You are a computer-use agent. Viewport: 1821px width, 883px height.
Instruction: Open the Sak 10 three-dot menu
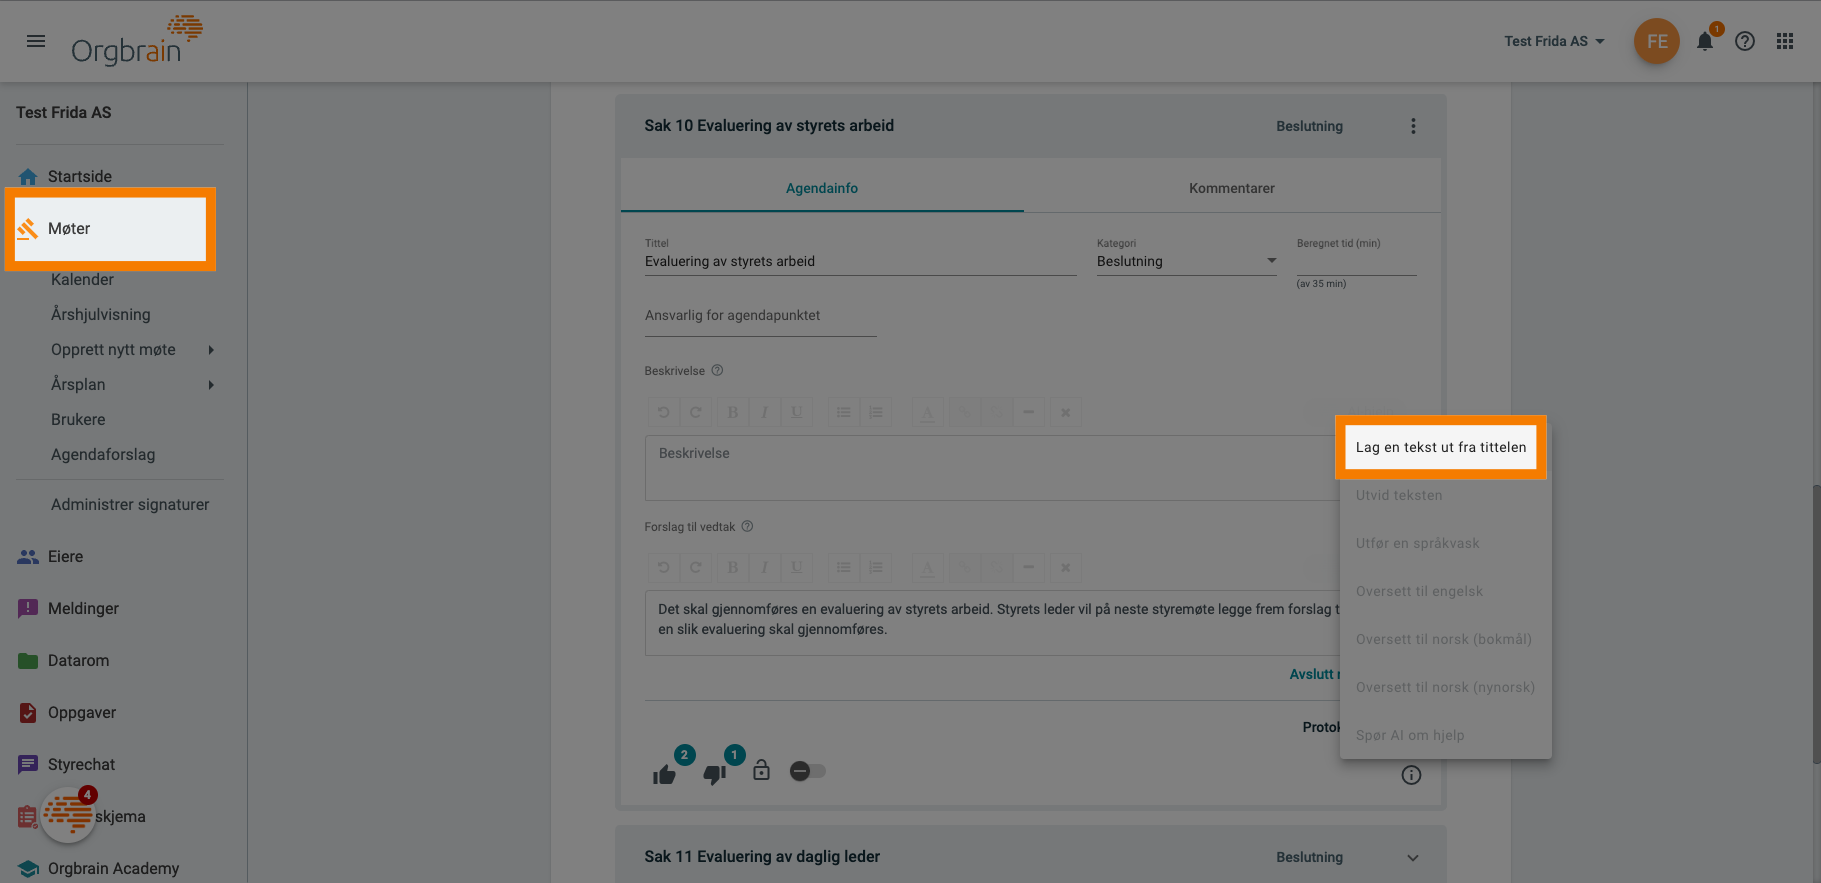pyautogui.click(x=1413, y=126)
